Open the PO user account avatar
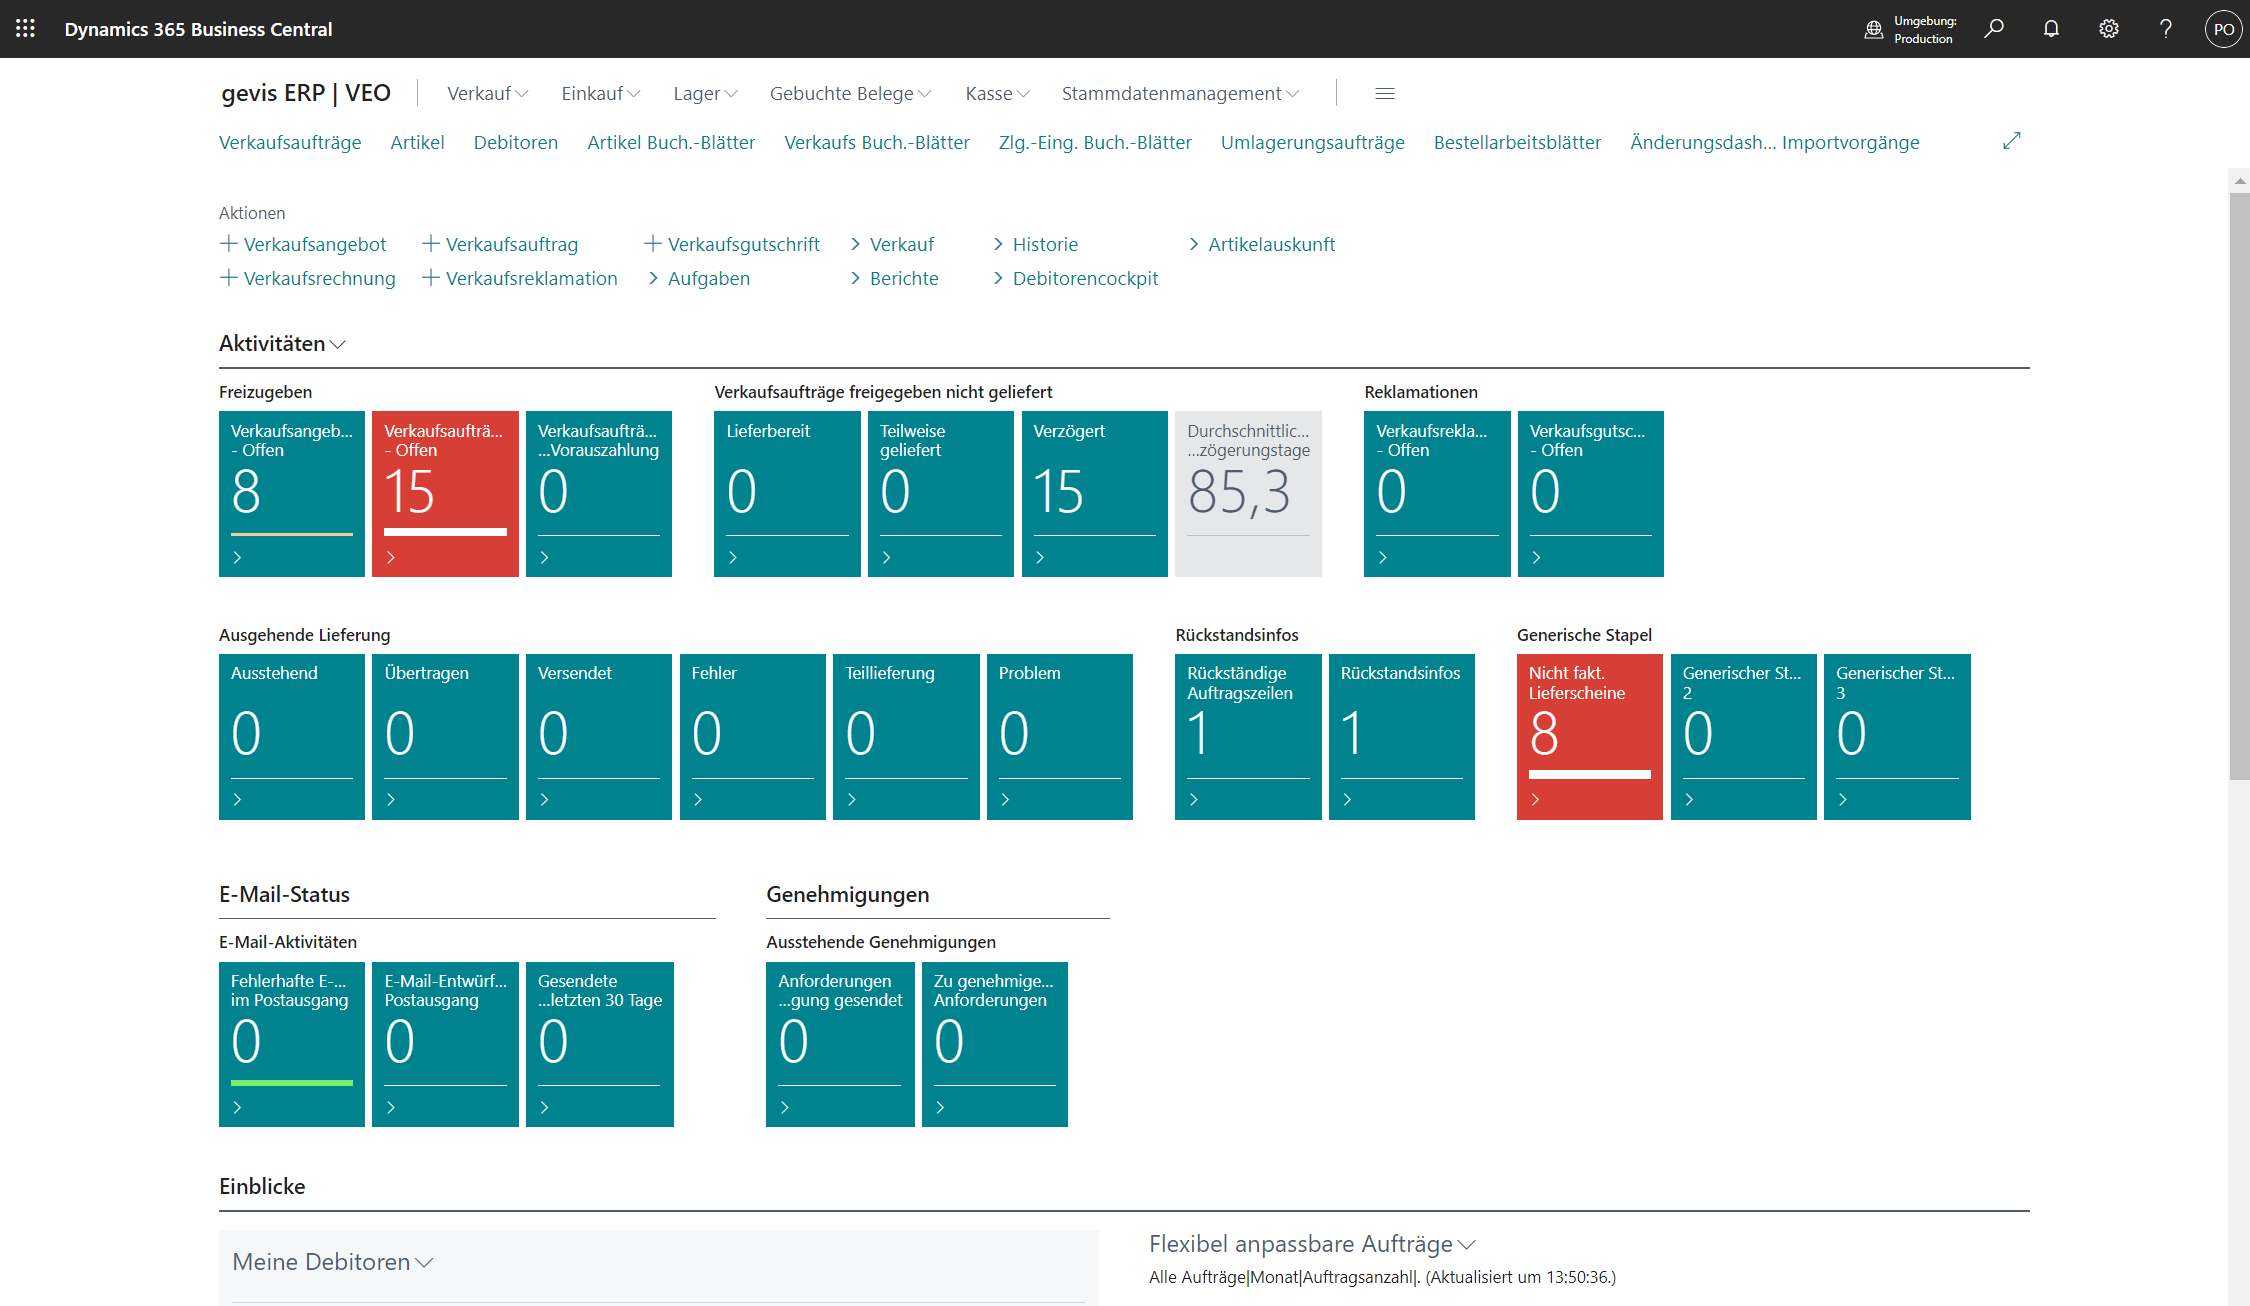2250x1306 pixels. tap(2223, 29)
